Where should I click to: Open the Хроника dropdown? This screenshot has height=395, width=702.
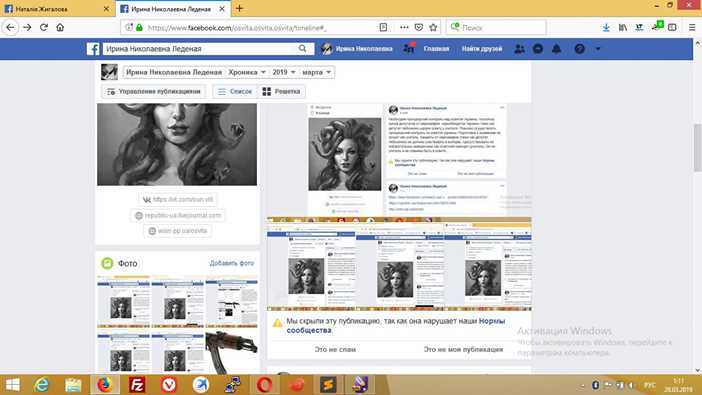click(x=247, y=72)
